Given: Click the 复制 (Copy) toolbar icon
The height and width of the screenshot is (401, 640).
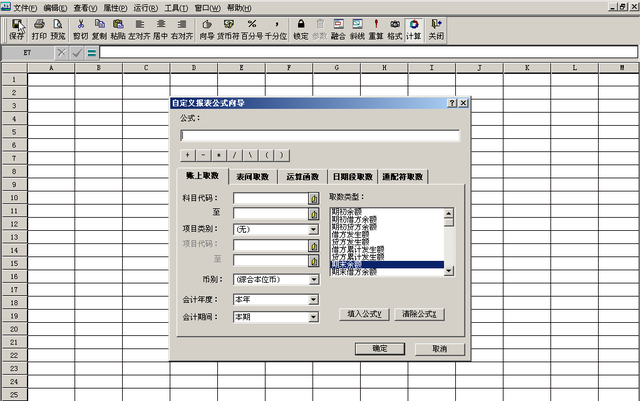Looking at the screenshot, I should 99,29.
